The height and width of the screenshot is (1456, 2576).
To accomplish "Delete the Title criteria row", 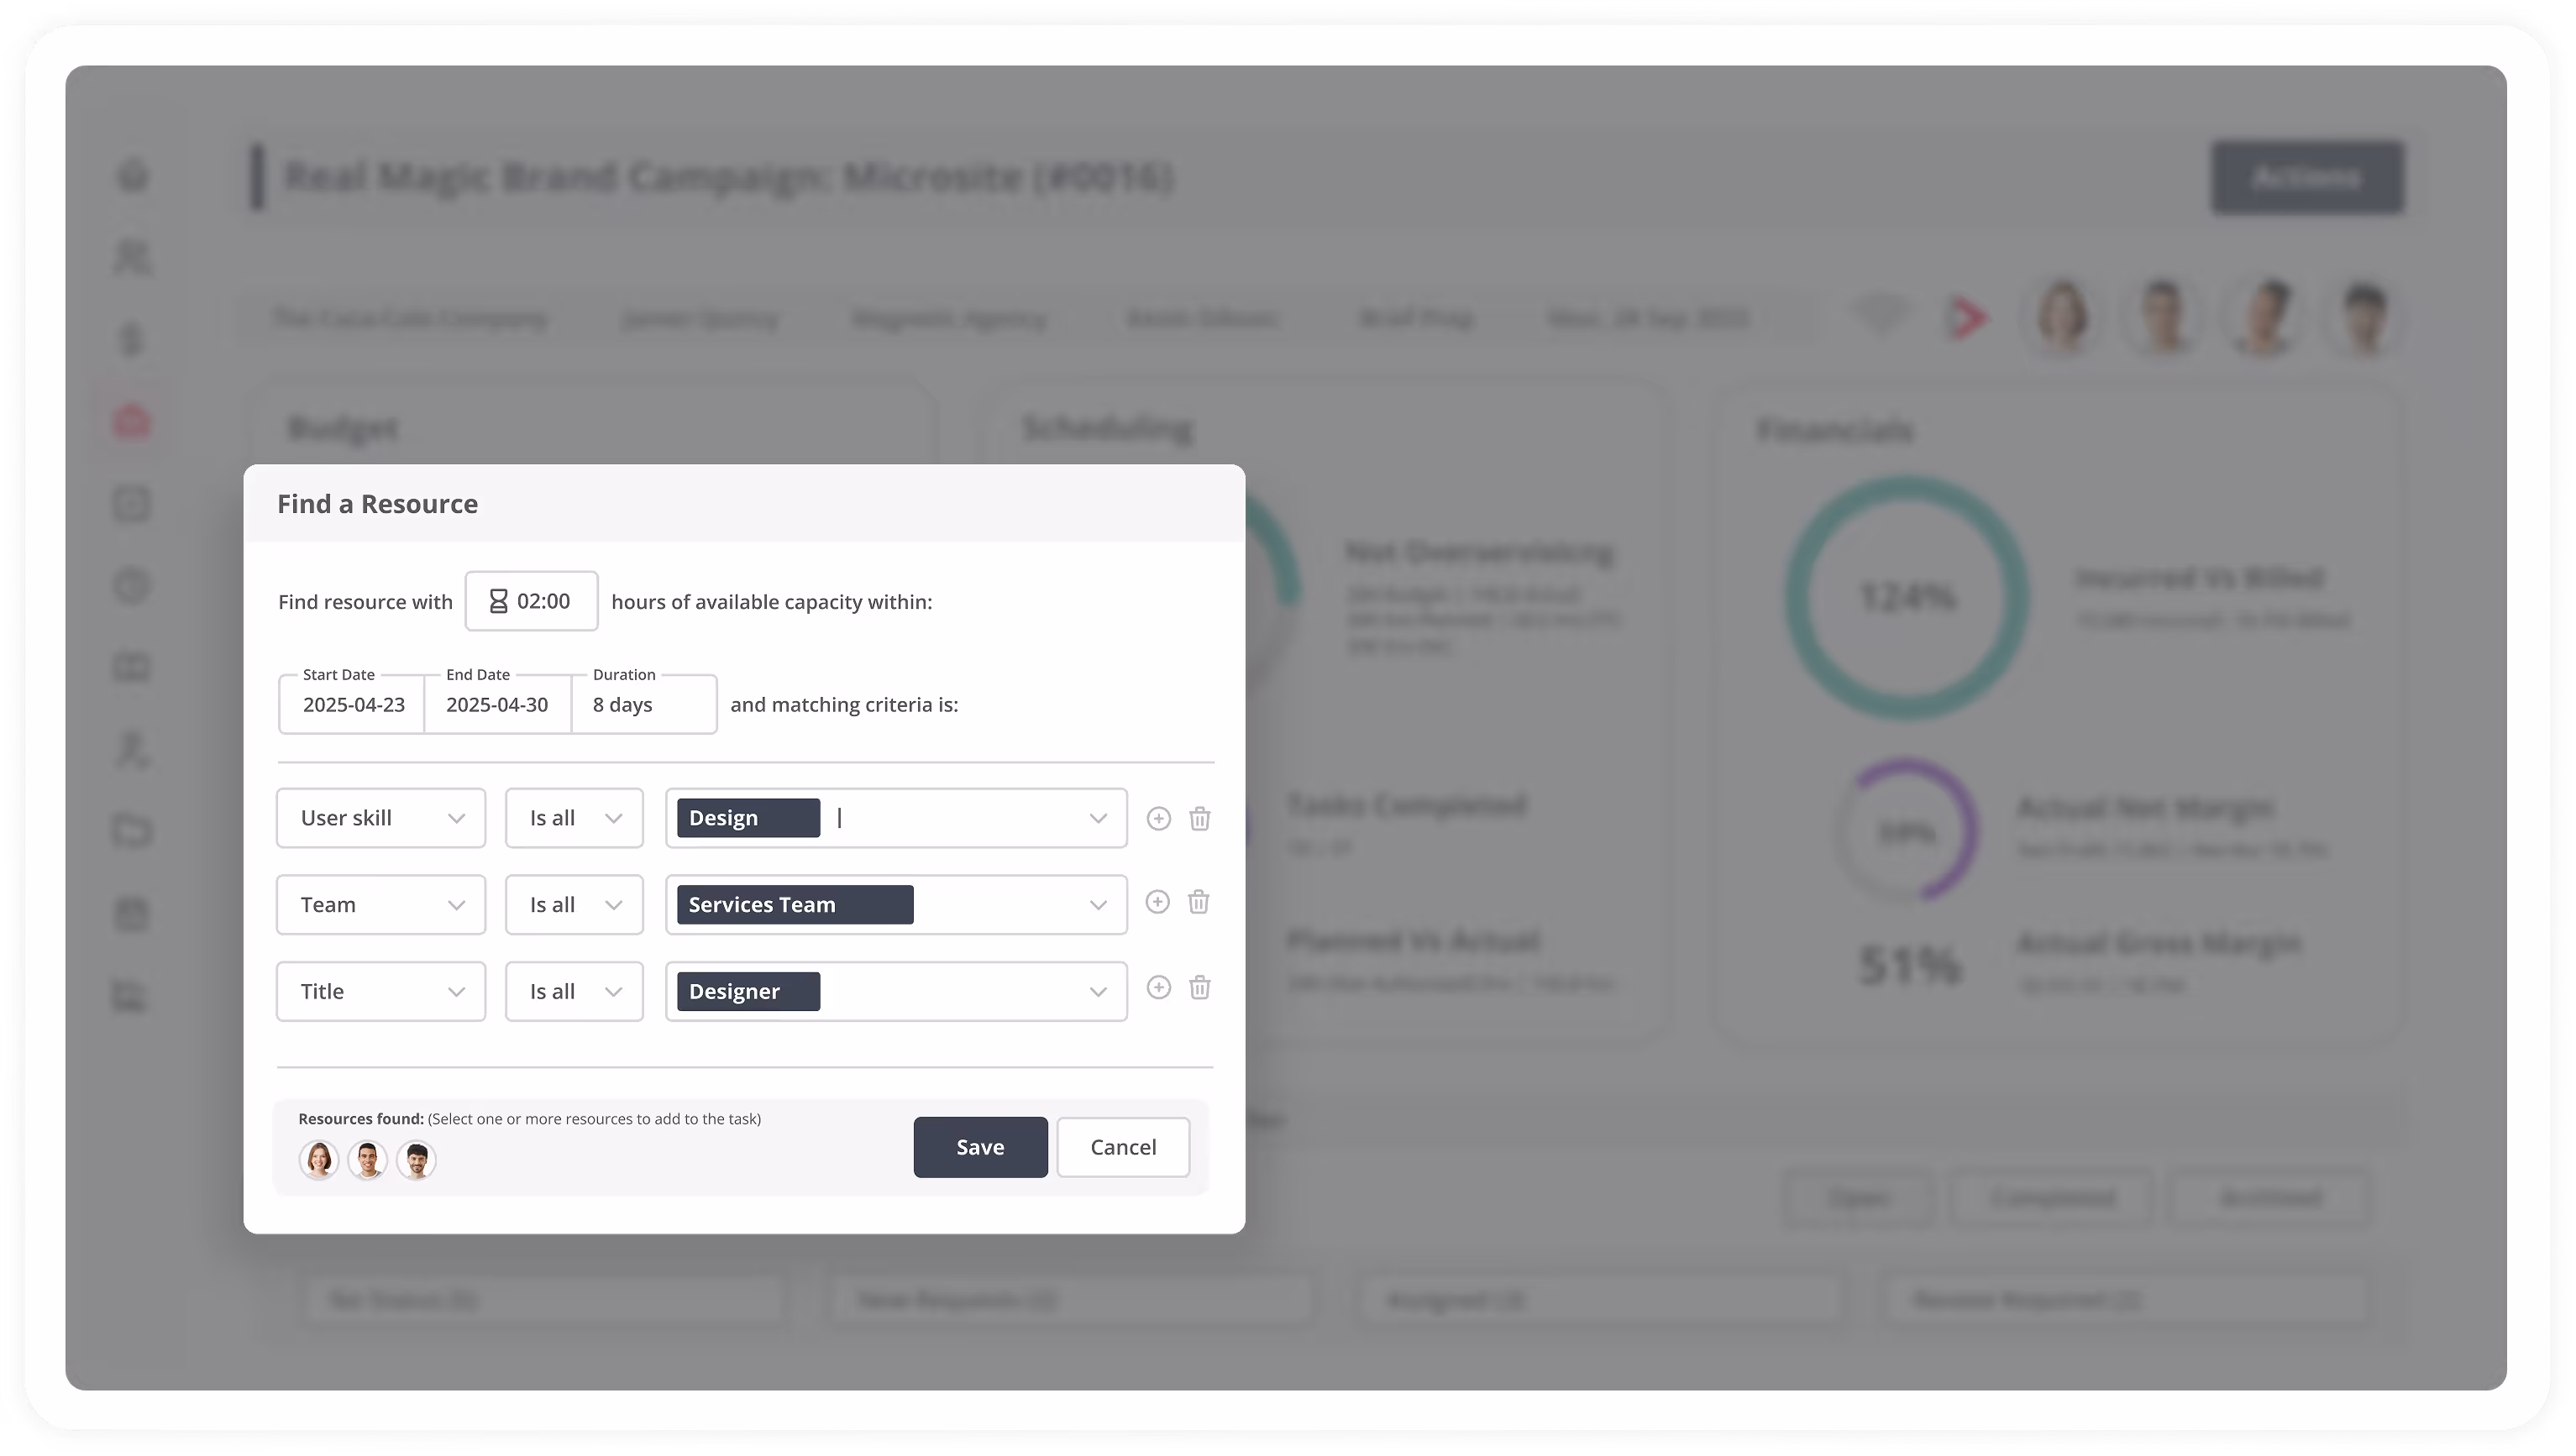I will click(x=1199, y=988).
